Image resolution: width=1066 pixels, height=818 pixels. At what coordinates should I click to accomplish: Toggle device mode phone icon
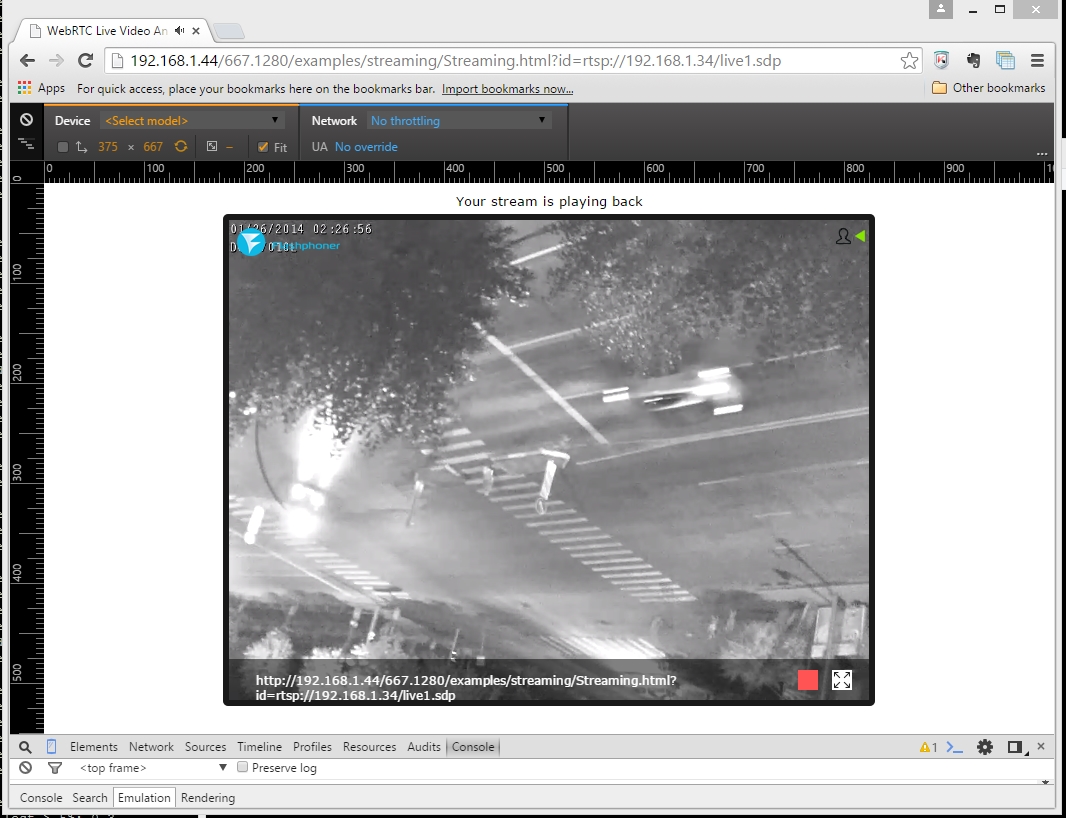click(51, 747)
